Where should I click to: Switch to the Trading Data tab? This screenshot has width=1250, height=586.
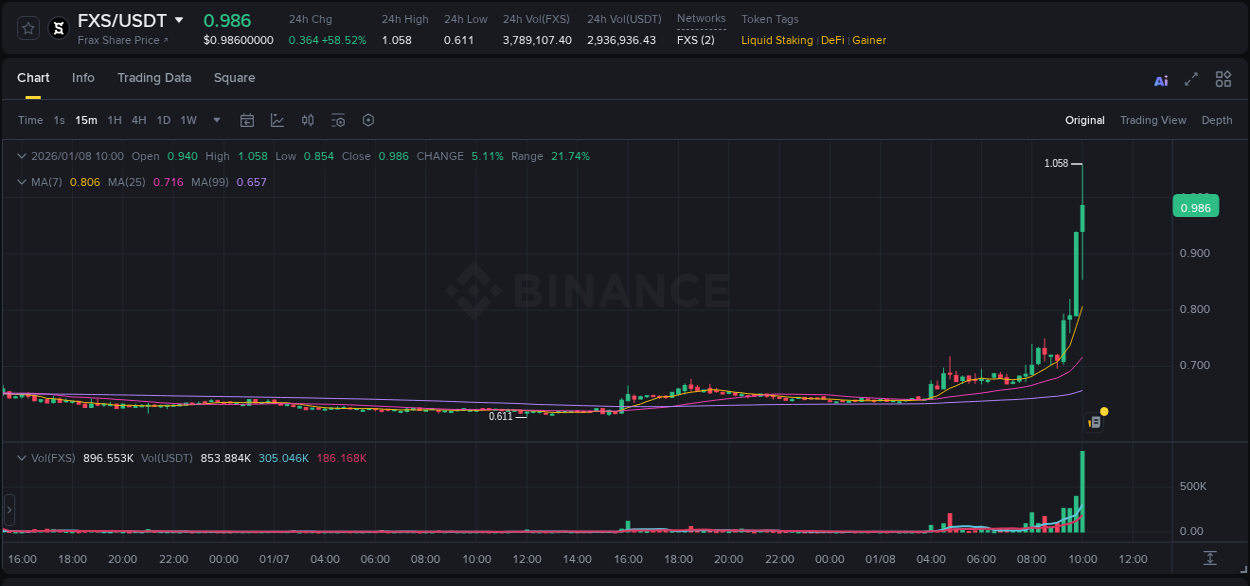[x=154, y=77]
